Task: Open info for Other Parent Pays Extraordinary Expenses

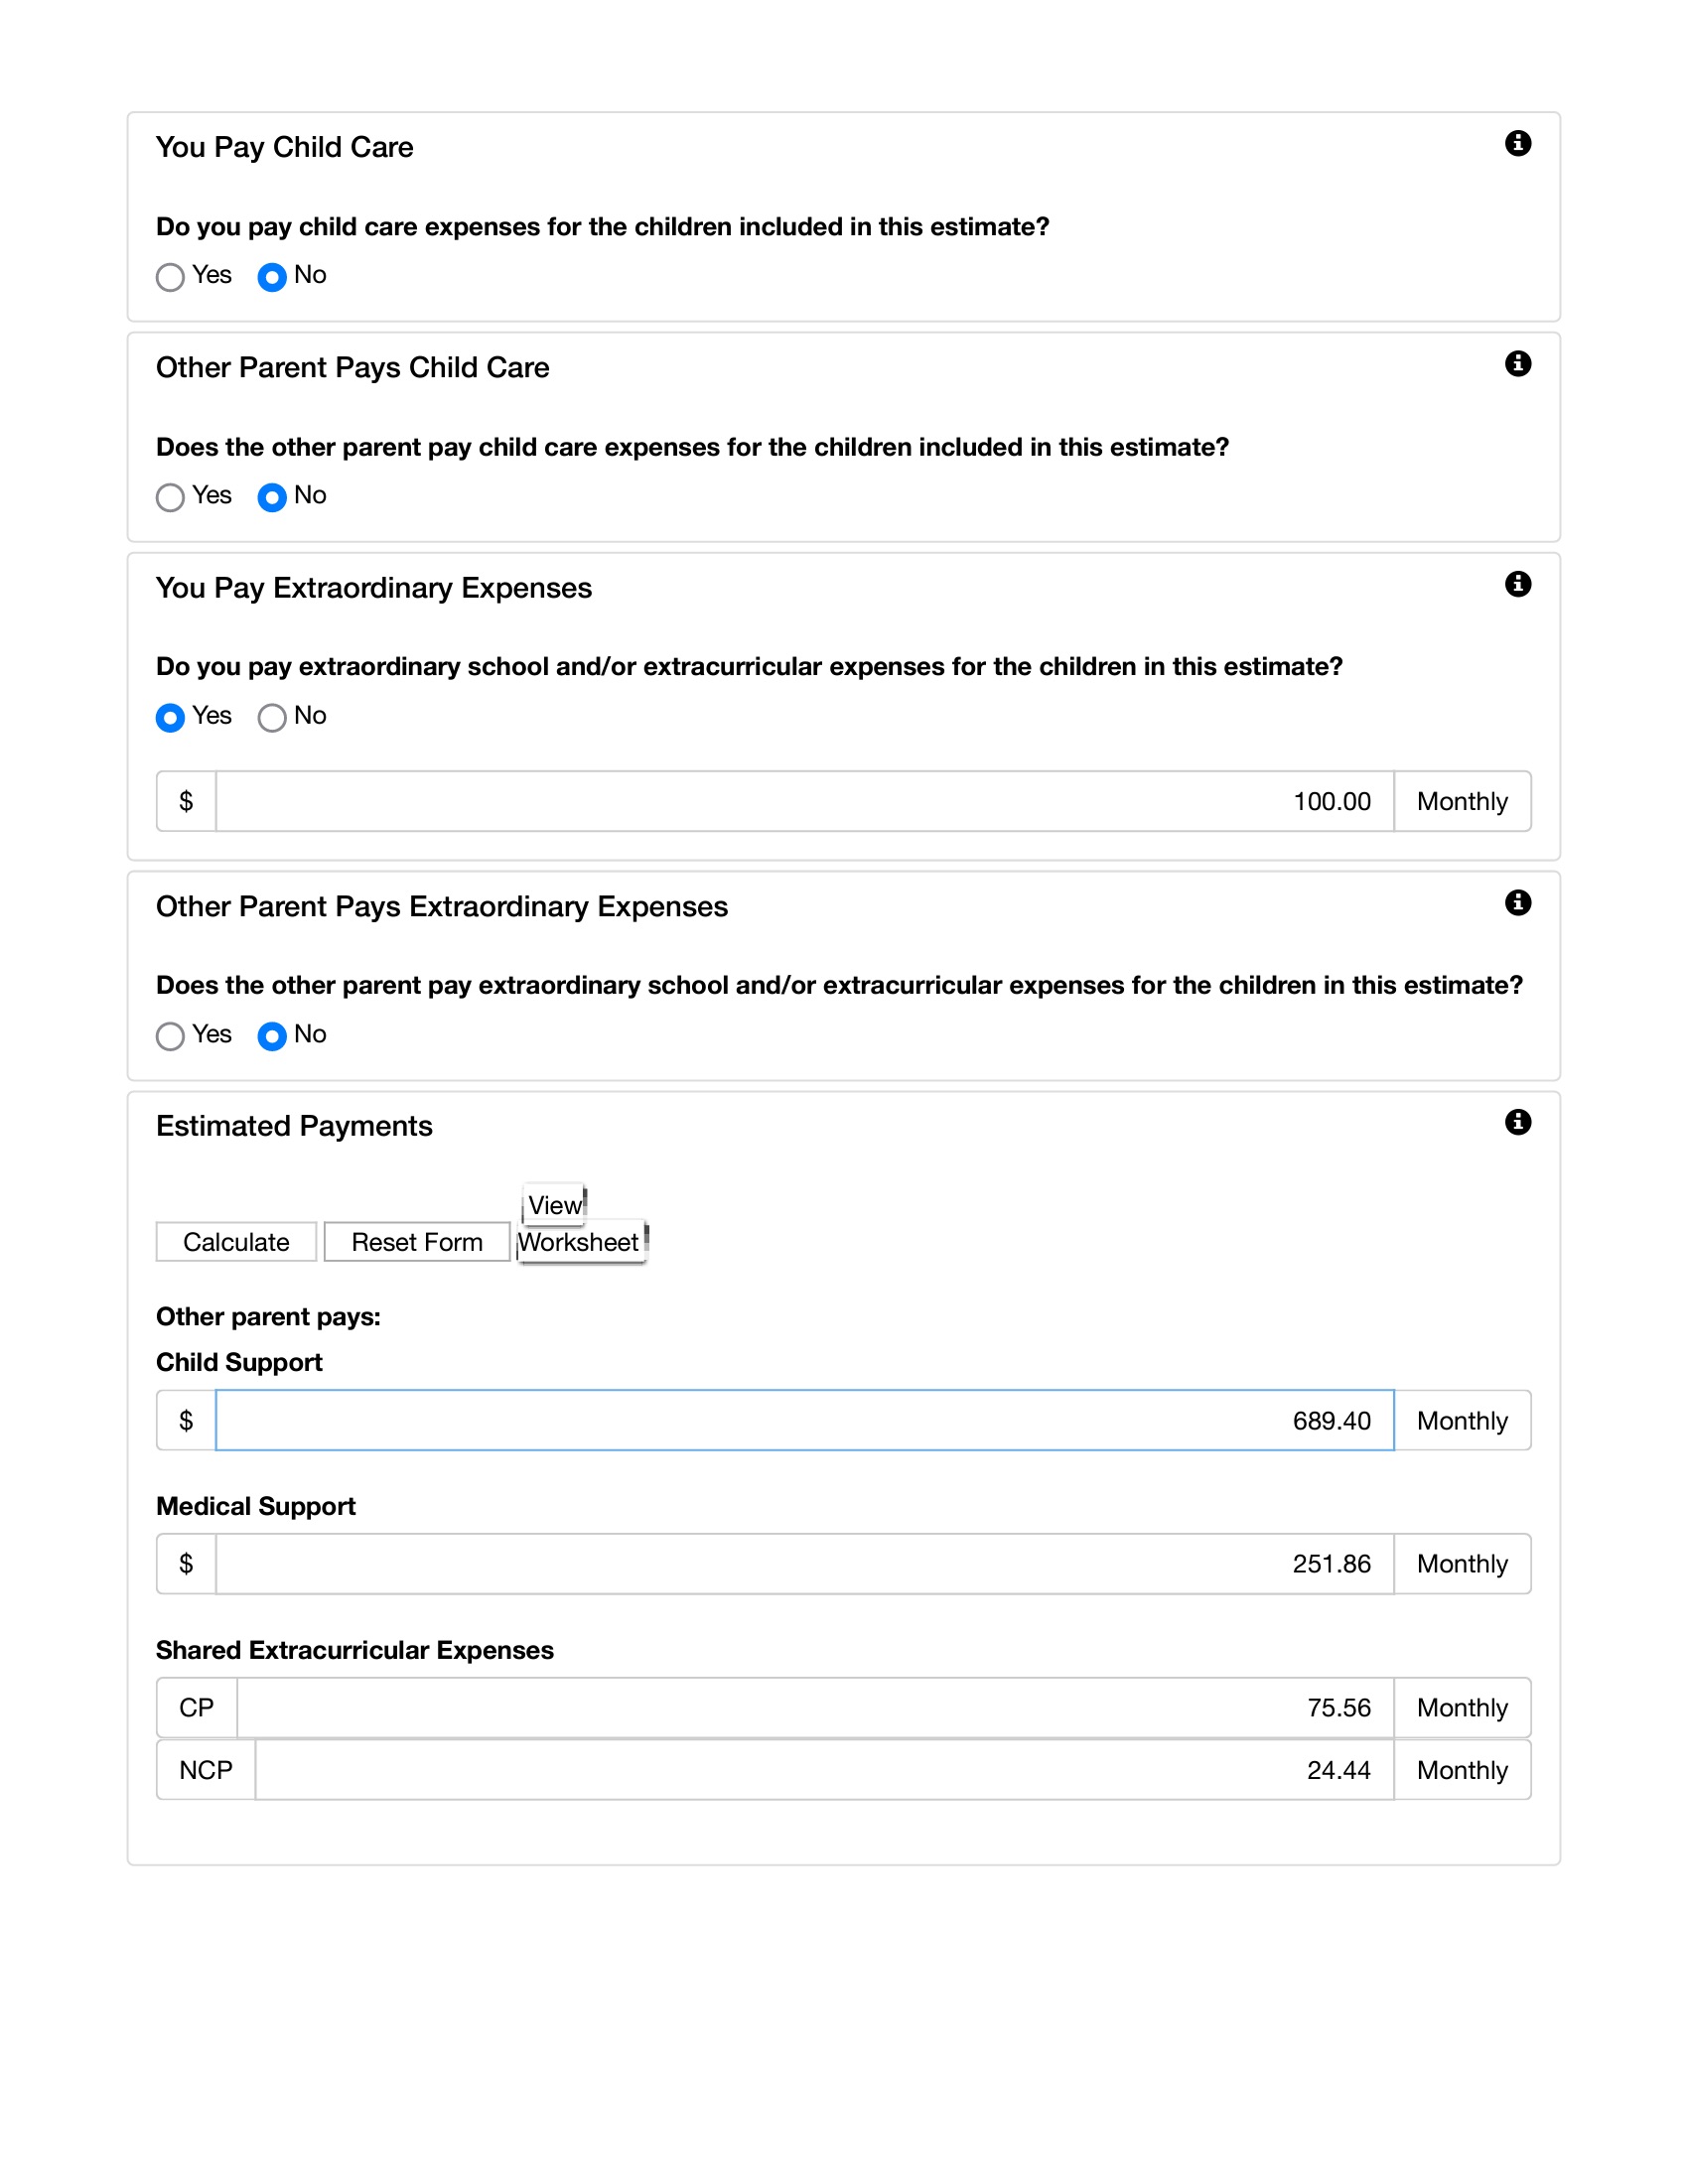Action: (1517, 903)
